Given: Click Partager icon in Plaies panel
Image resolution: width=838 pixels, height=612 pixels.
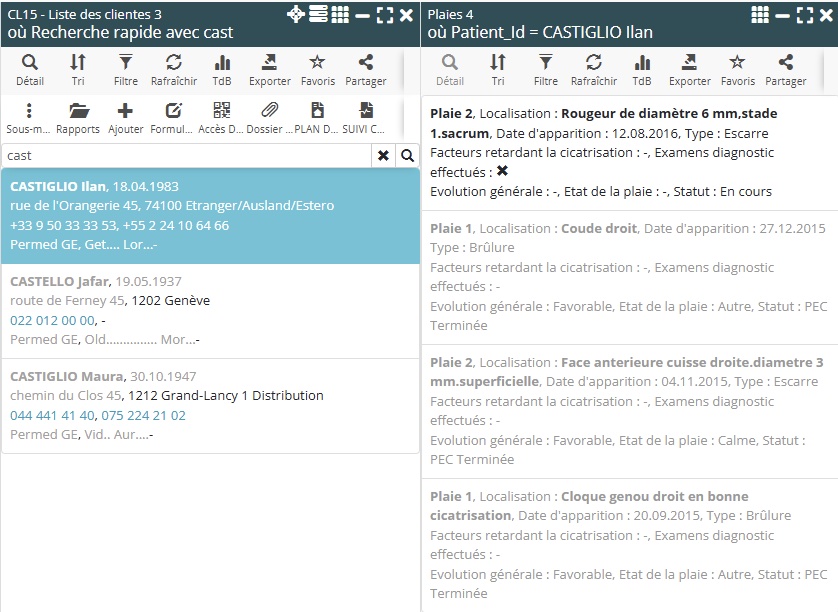Looking at the screenshot, I should point(785,69).
